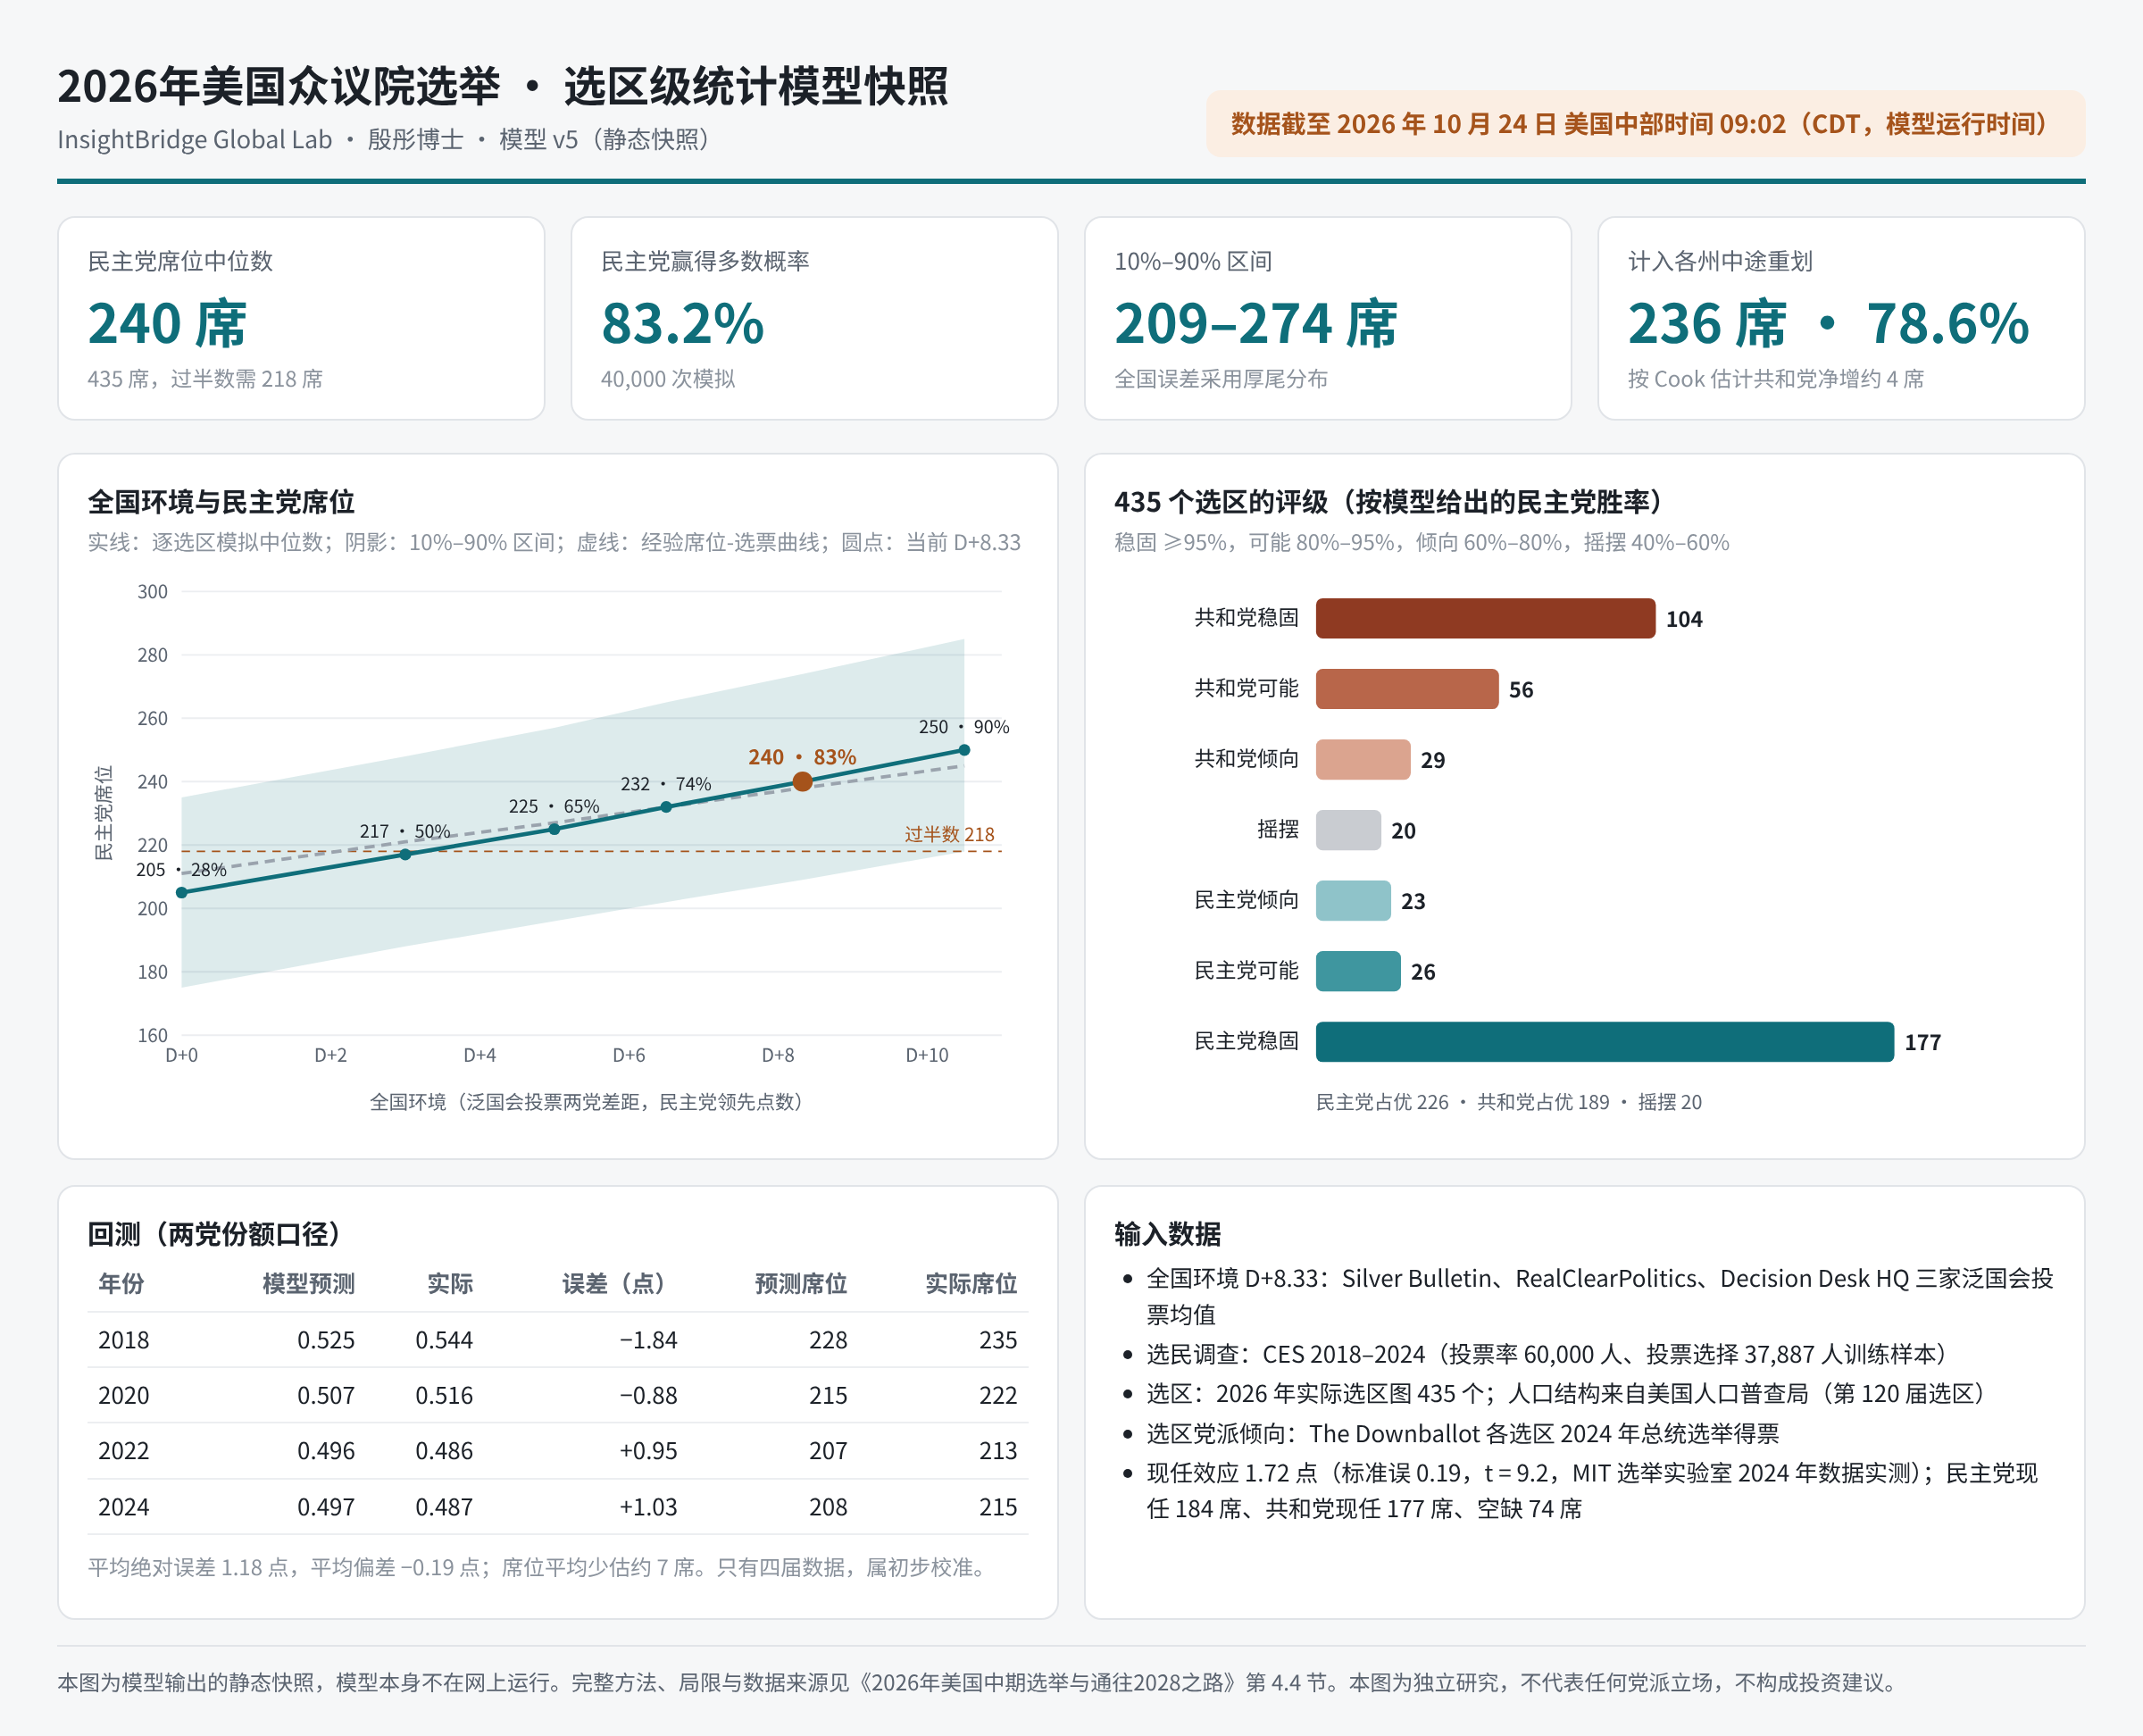
Task: Click the 民主党占优 226 summary line
Action: (x=1508, y=1102)
